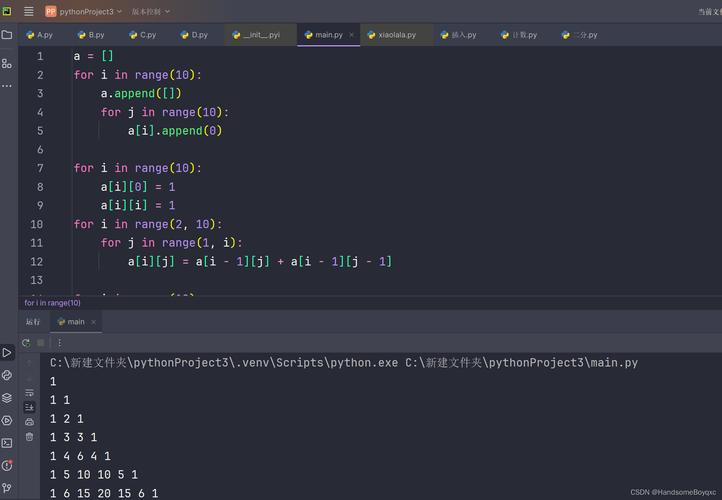Open the Services layers icon

point(7,398)
